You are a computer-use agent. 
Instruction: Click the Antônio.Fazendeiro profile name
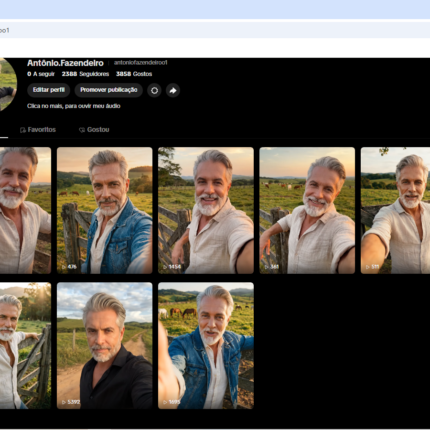(65, 63)
